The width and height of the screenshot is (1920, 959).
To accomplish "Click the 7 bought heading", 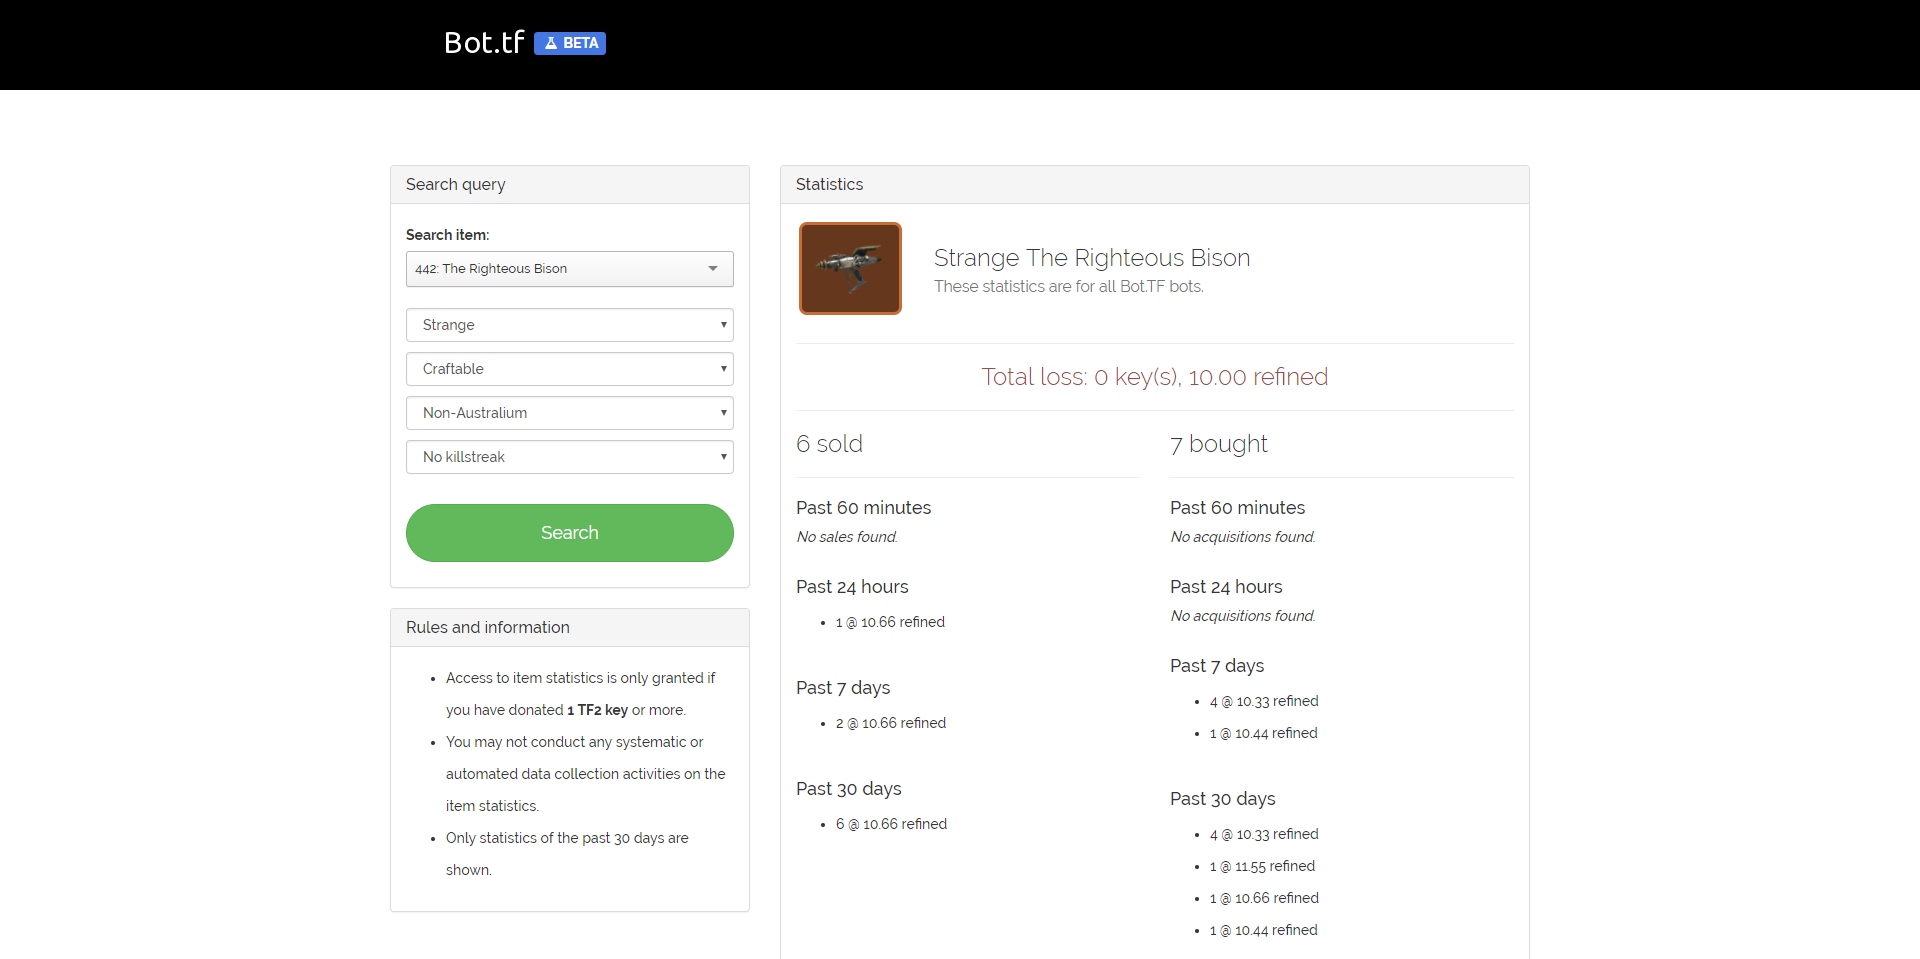I will tap(1219, 444).
